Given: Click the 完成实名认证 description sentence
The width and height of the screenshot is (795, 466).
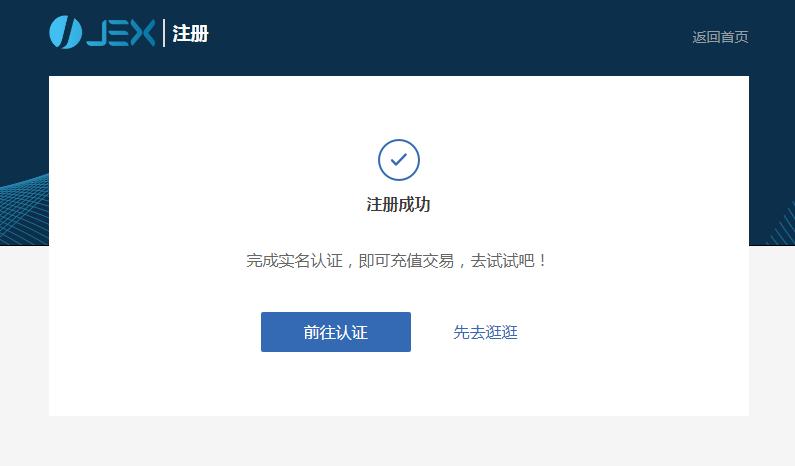Looking at the screenshot, I should click(x=396, y=261).
